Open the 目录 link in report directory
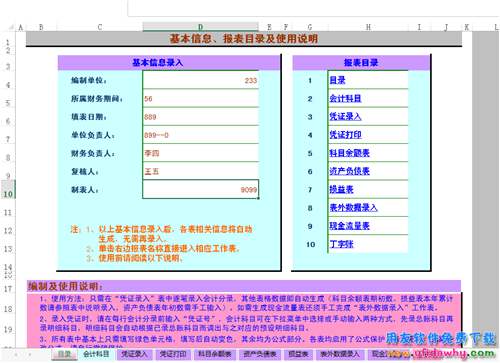Screen dimensions: 500x363 (x=337, y=80)
